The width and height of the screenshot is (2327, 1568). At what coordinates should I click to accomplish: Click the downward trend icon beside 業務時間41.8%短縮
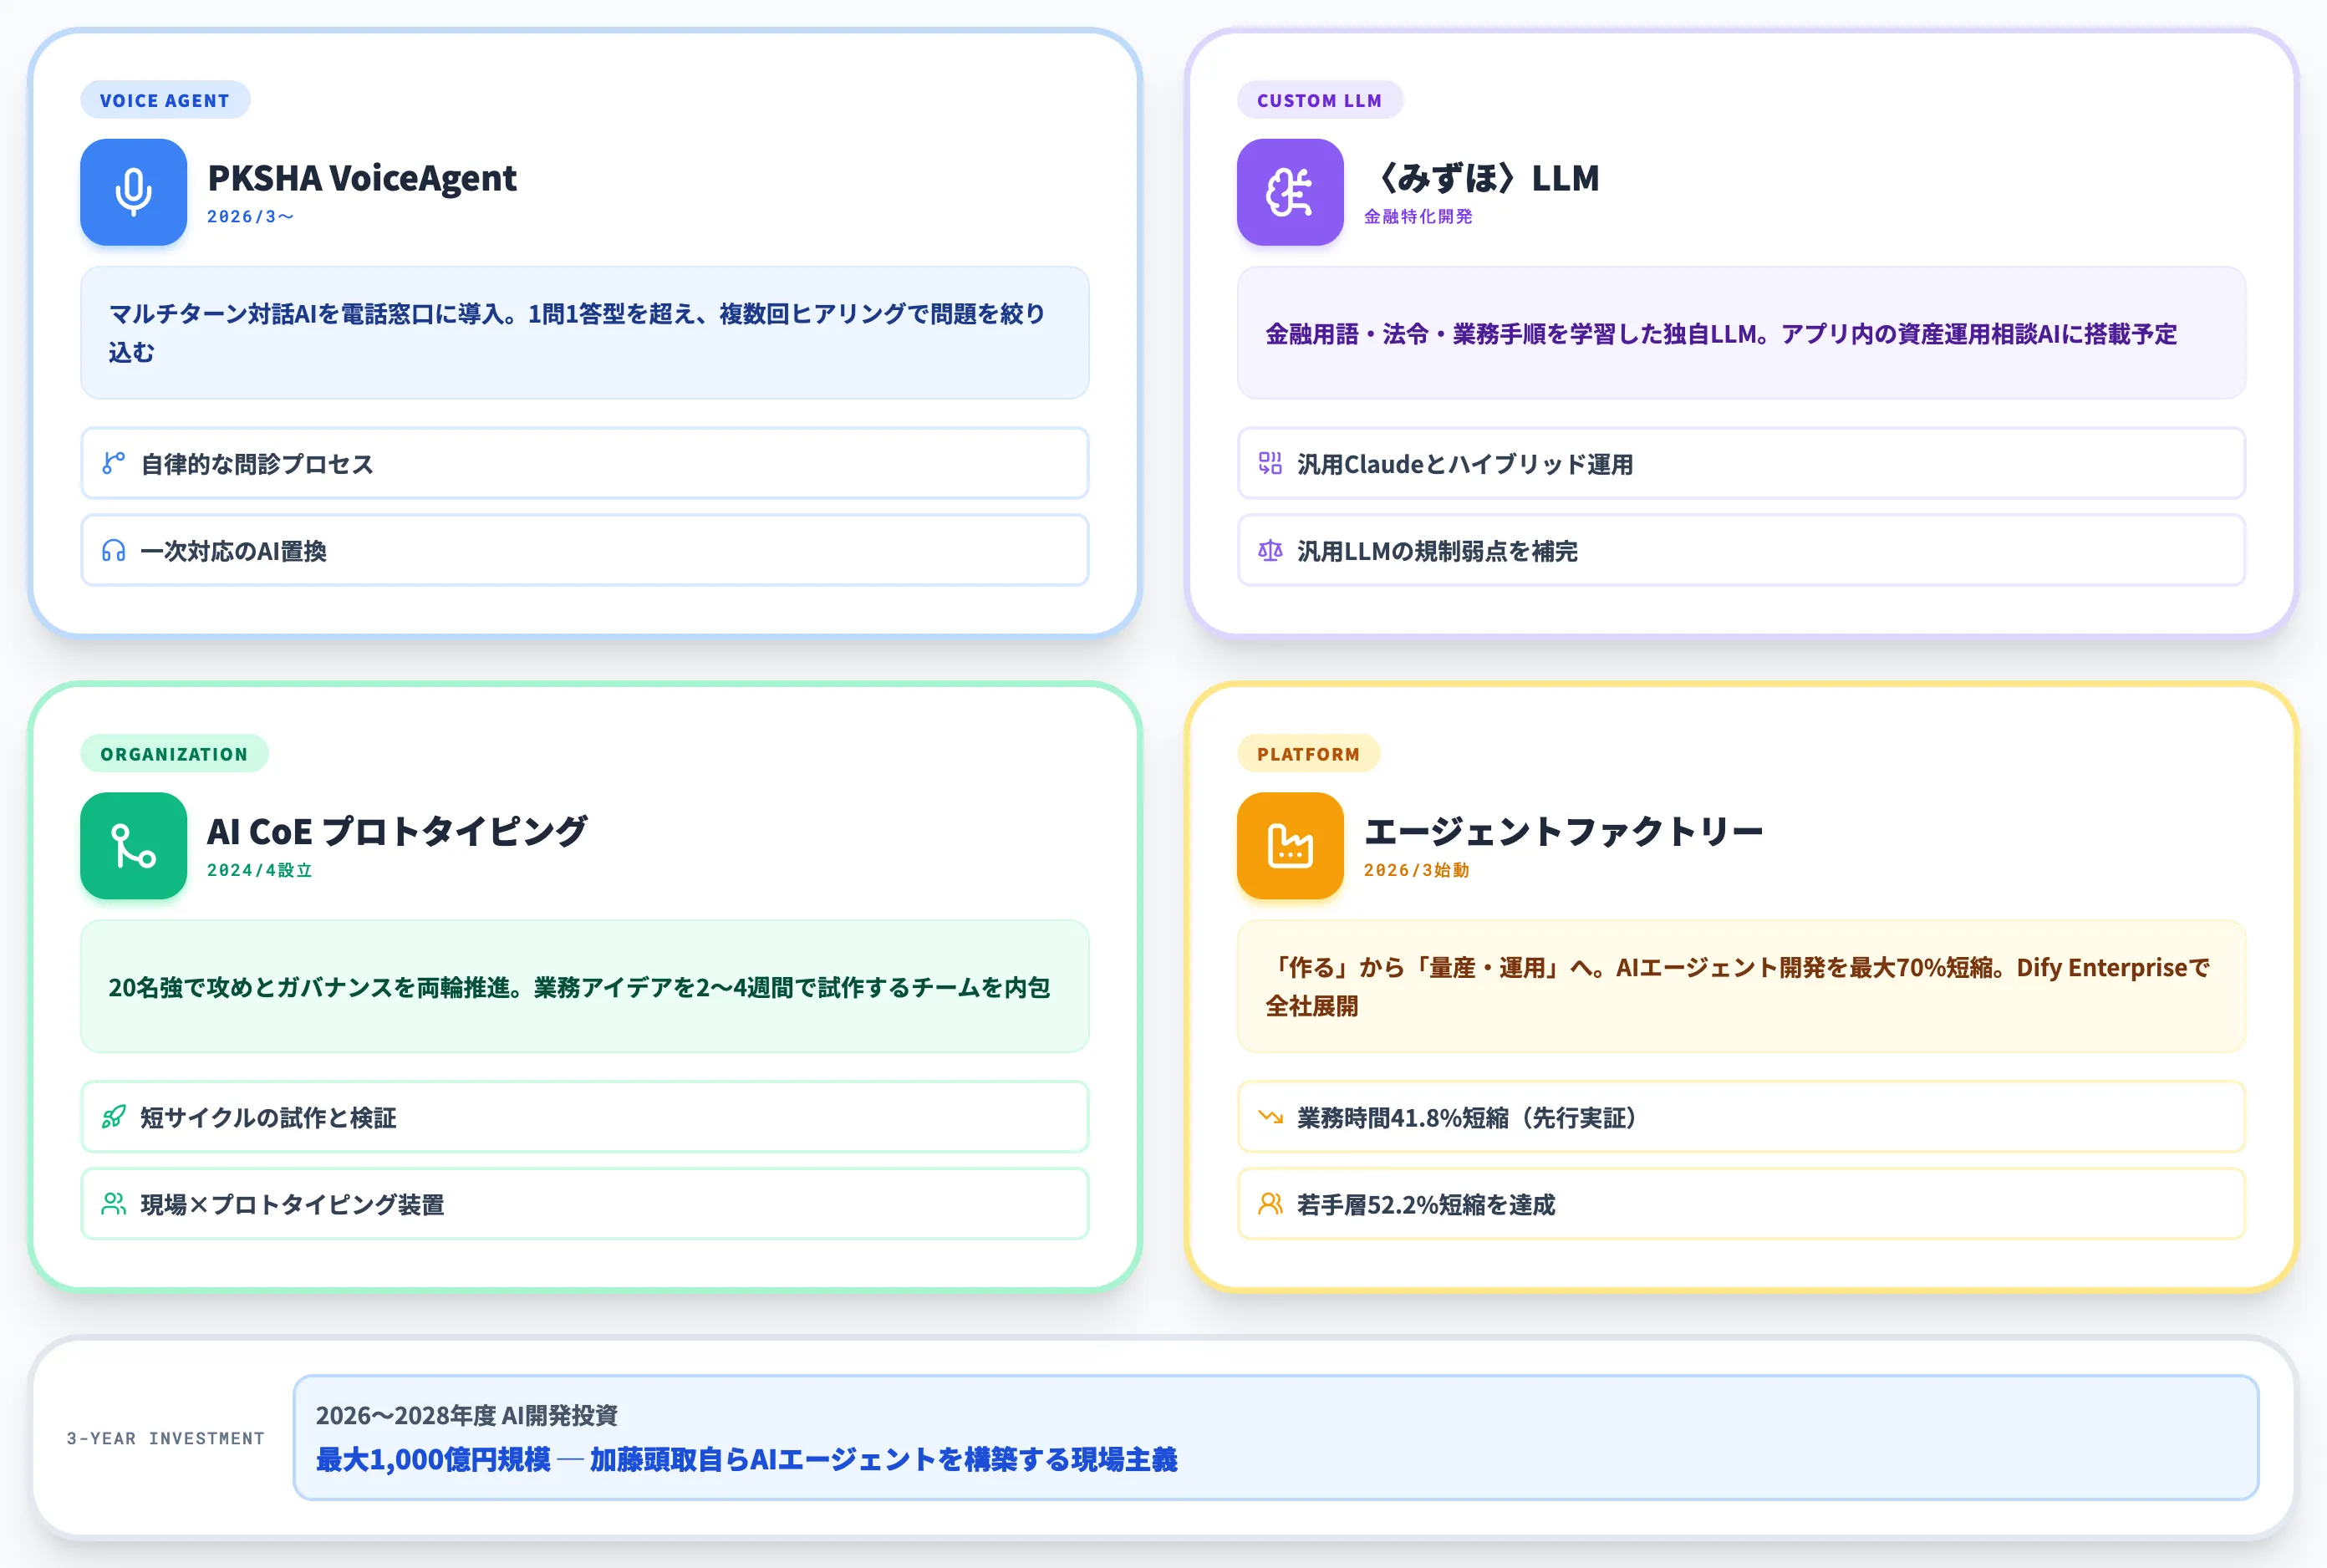(x=1270, y=1116)
